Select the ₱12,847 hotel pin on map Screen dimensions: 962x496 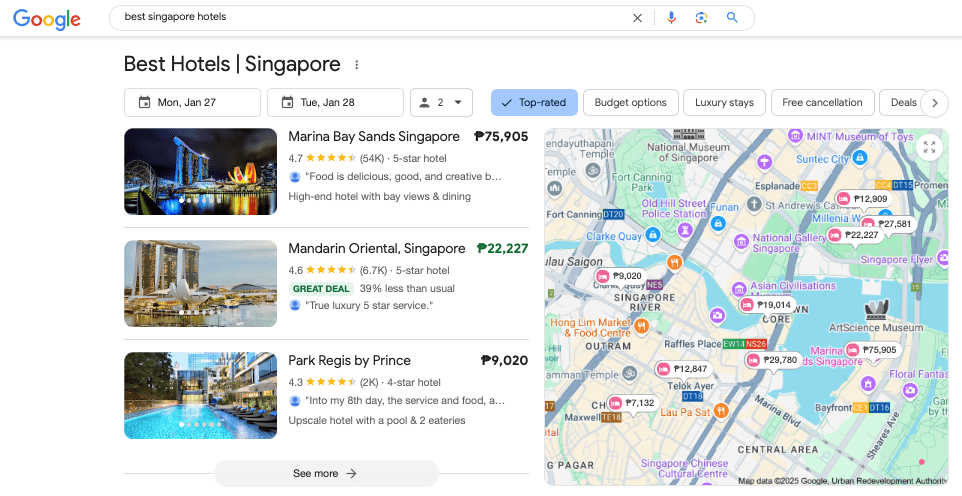coord(683,369)
